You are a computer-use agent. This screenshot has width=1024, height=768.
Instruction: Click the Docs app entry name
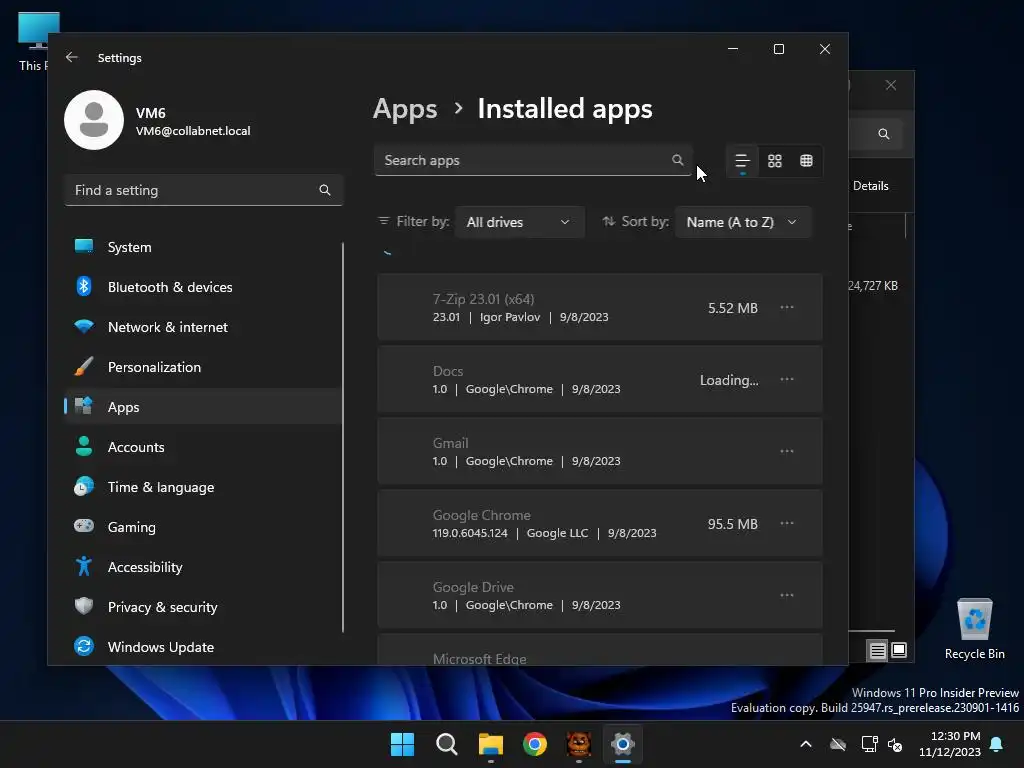tap(448, 371)
